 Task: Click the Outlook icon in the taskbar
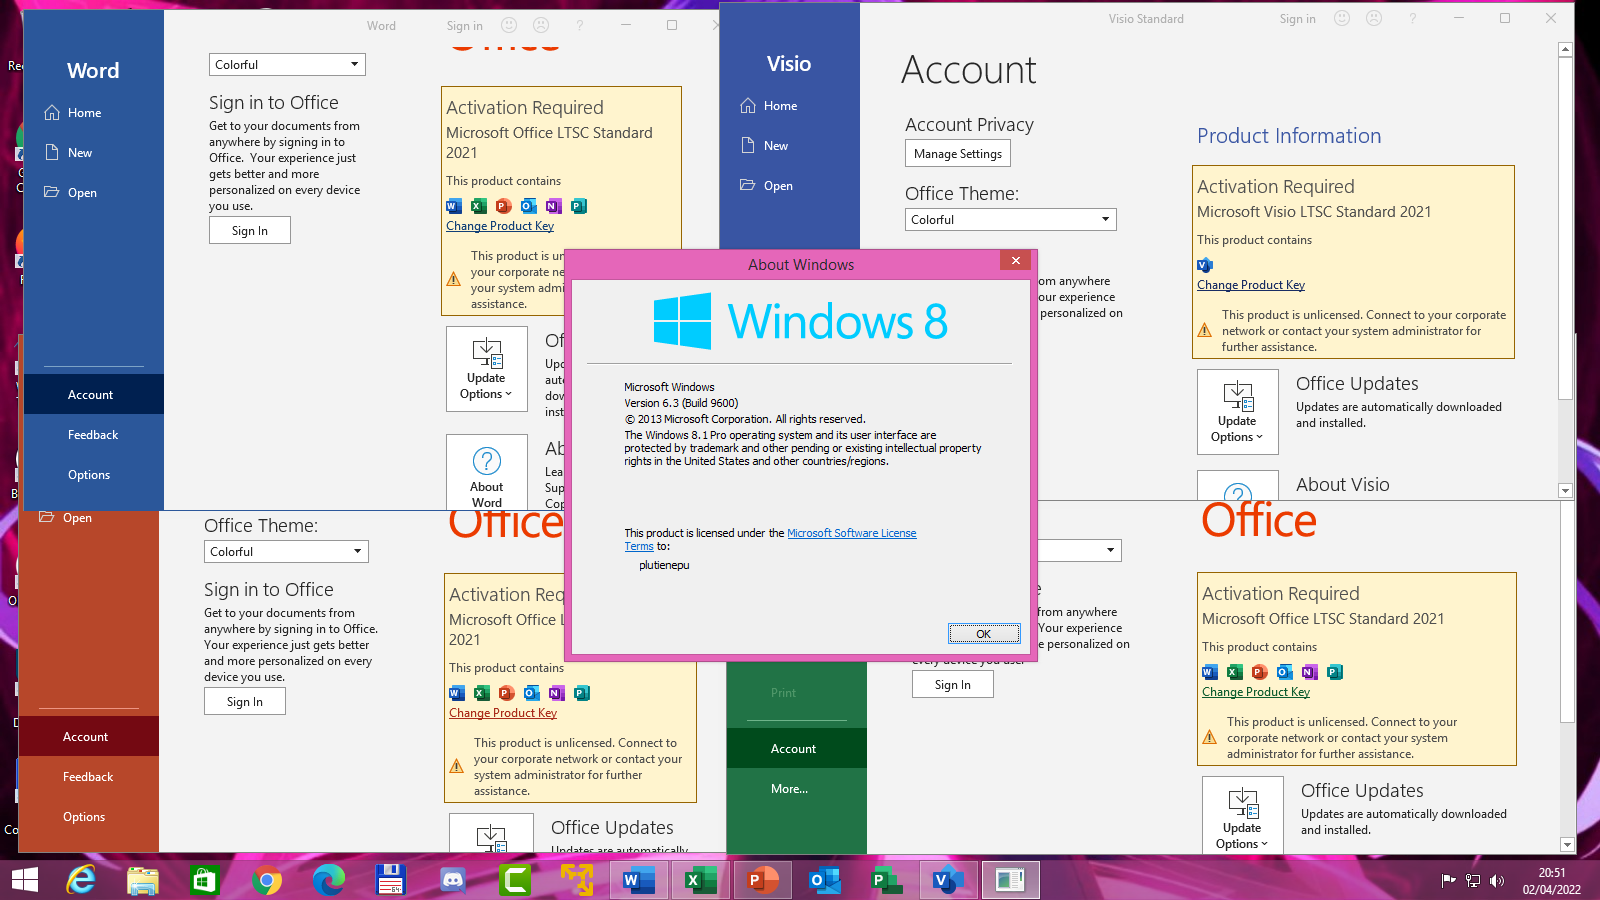pos(824,880)
